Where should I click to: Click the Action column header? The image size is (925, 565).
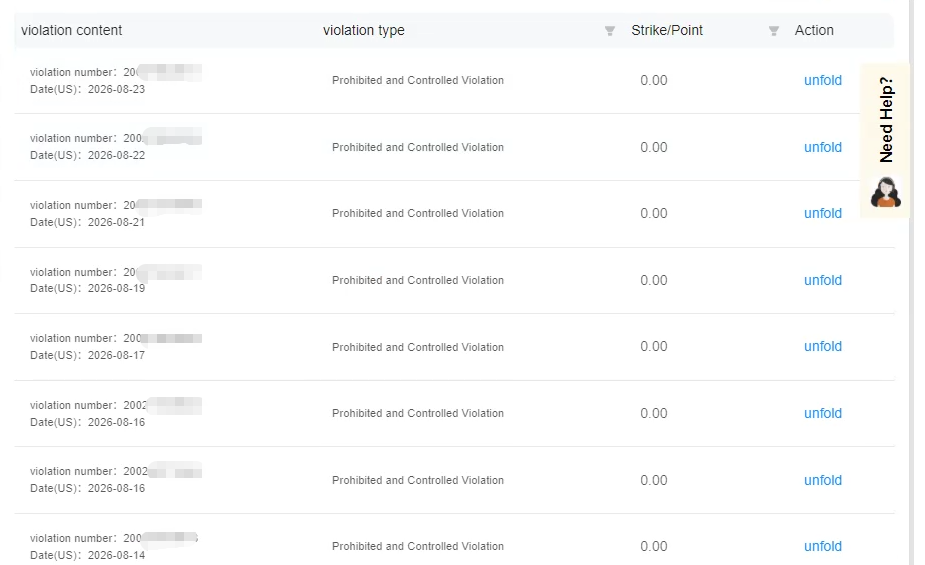(x=814, y=30)
